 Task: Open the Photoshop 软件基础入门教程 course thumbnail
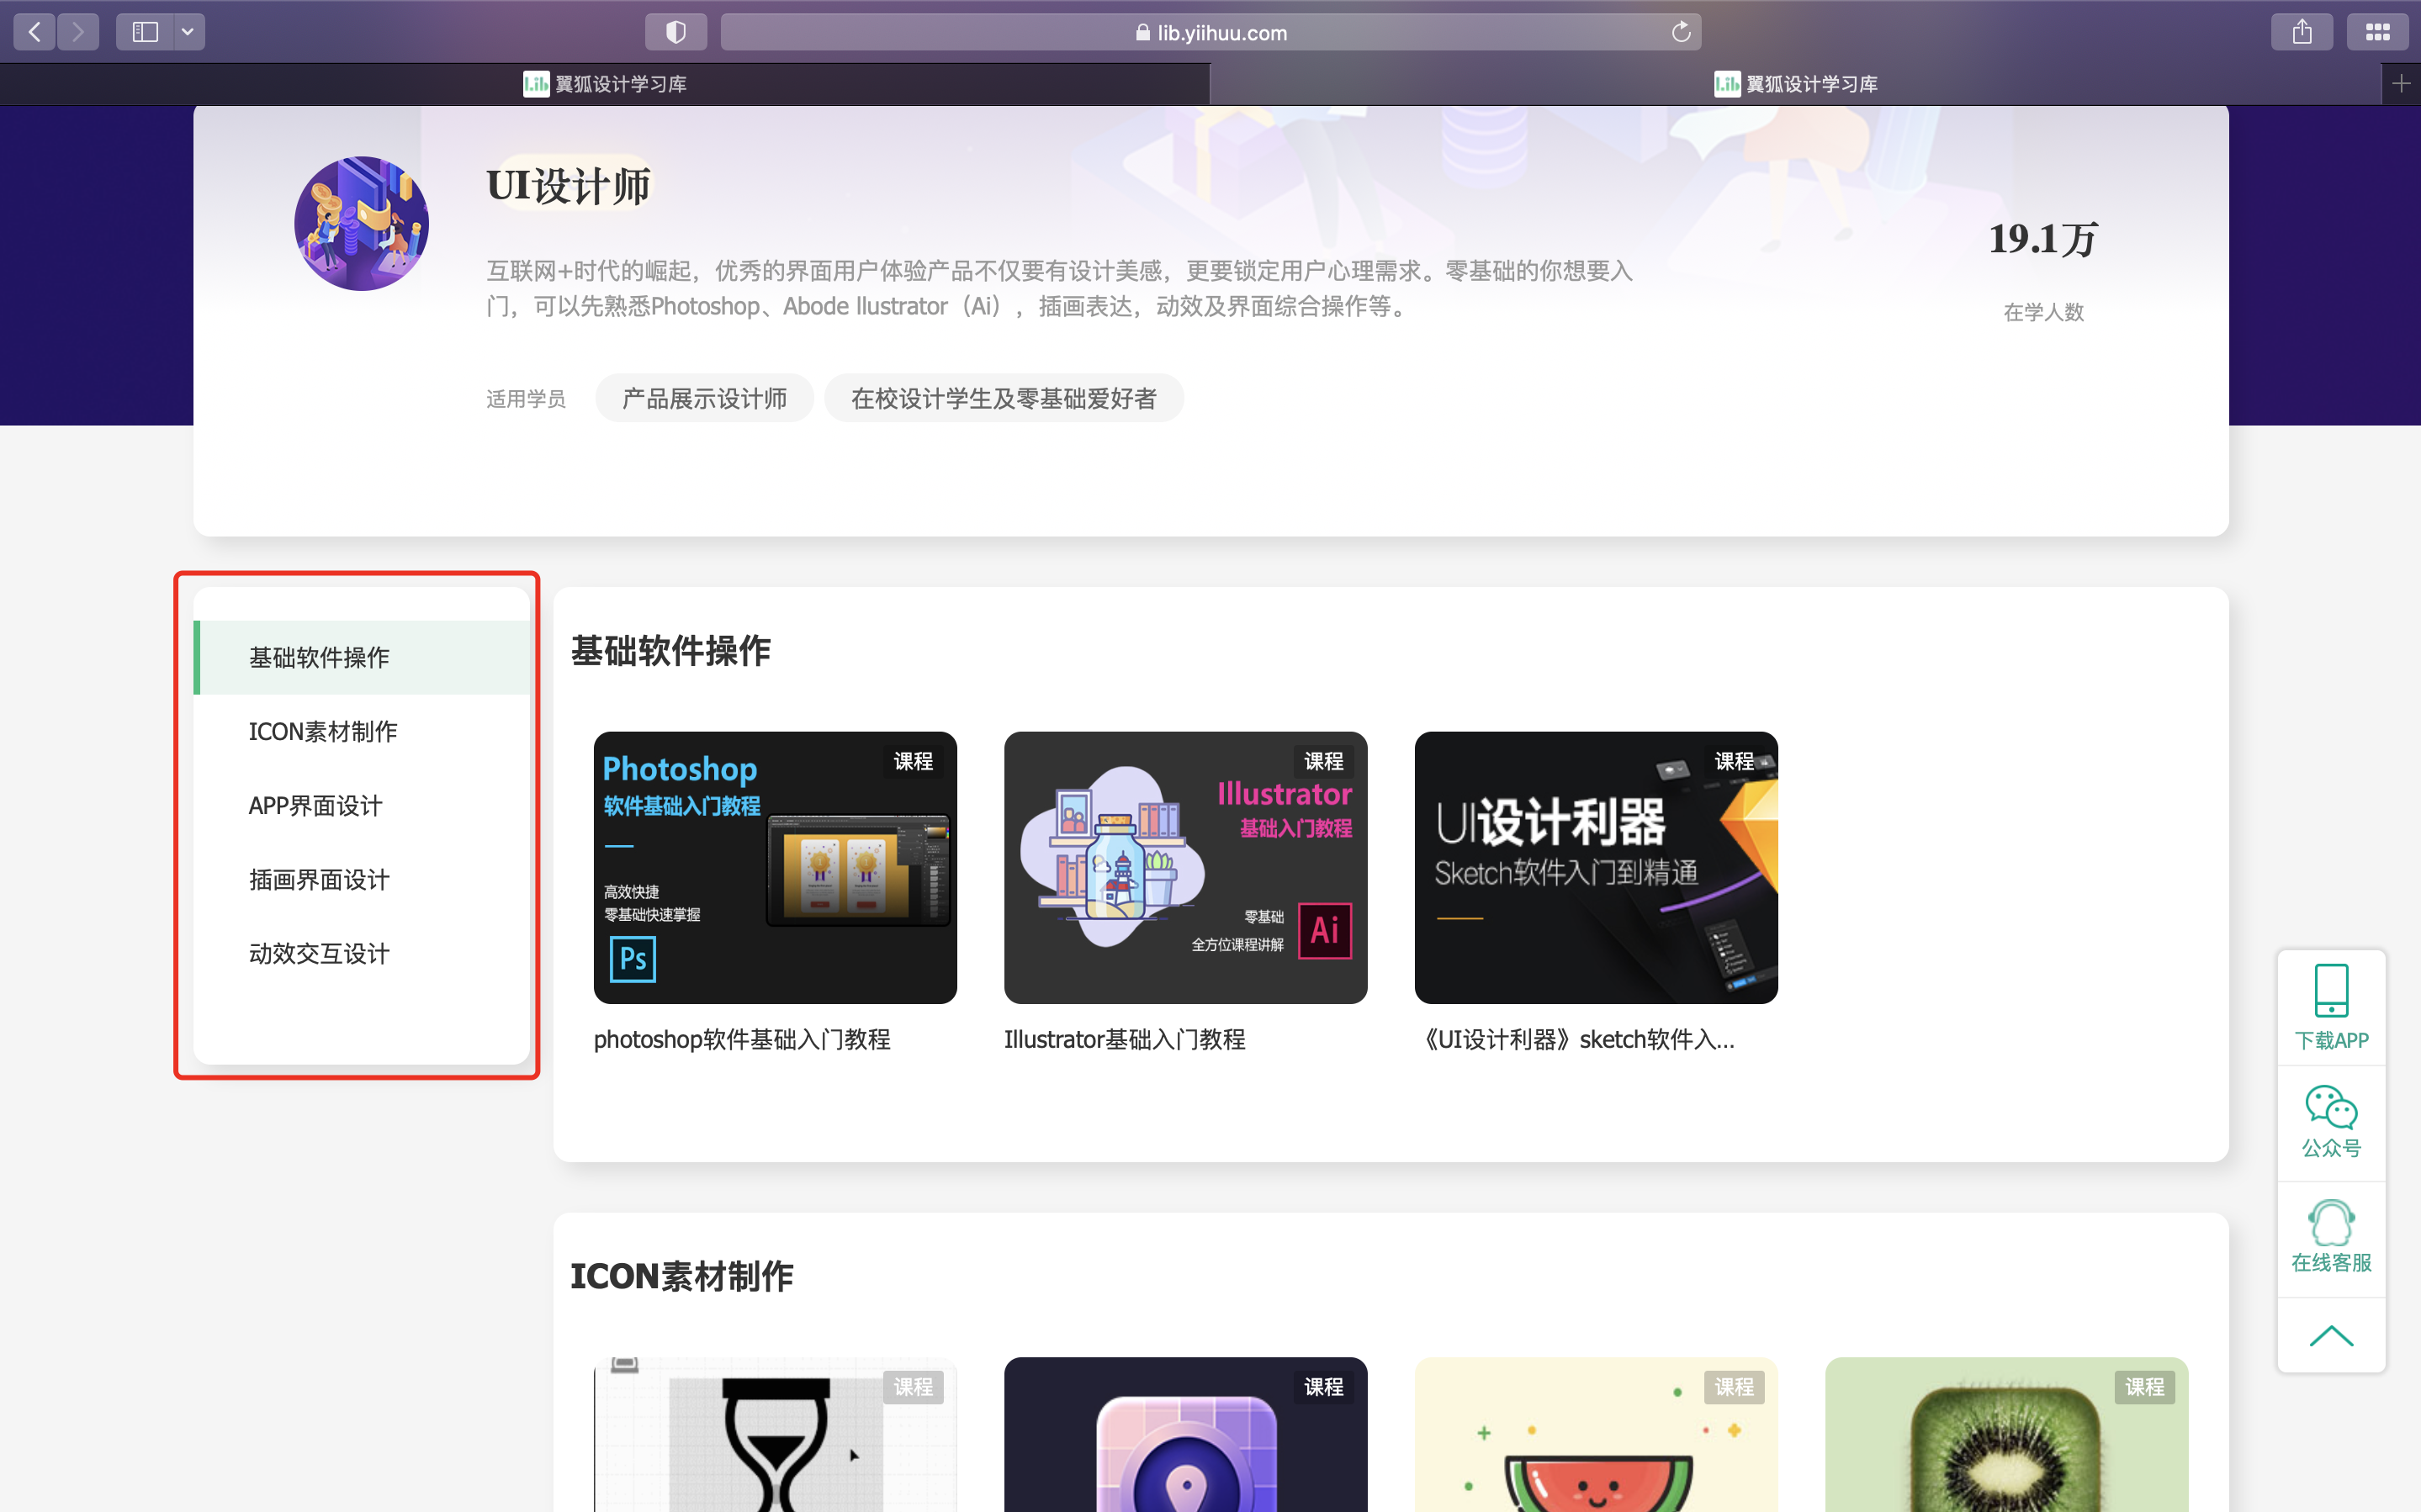click(x=775, y=867)
